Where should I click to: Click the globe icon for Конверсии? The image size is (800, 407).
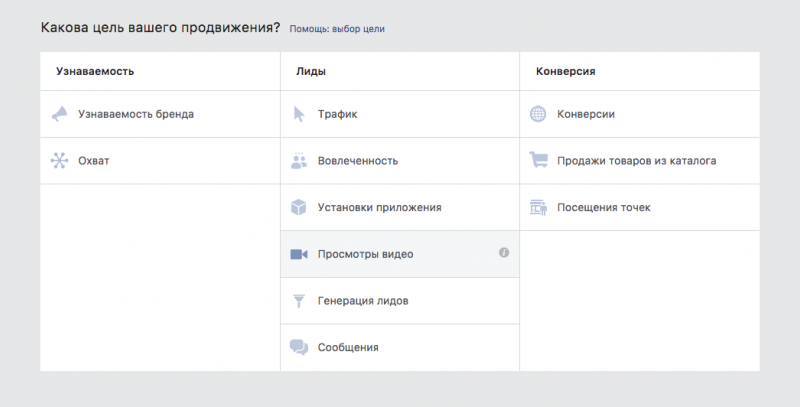538,114
